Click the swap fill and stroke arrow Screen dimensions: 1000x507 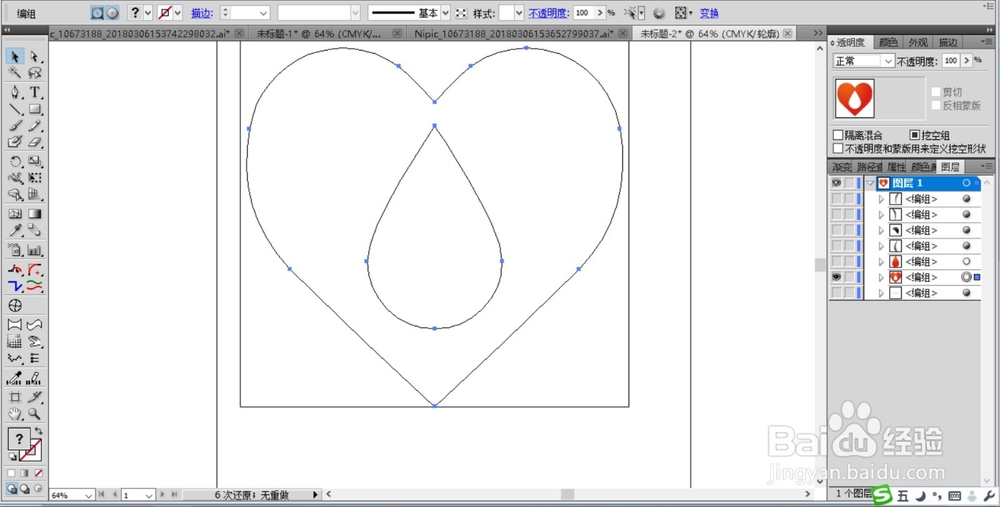pos(38,430)
